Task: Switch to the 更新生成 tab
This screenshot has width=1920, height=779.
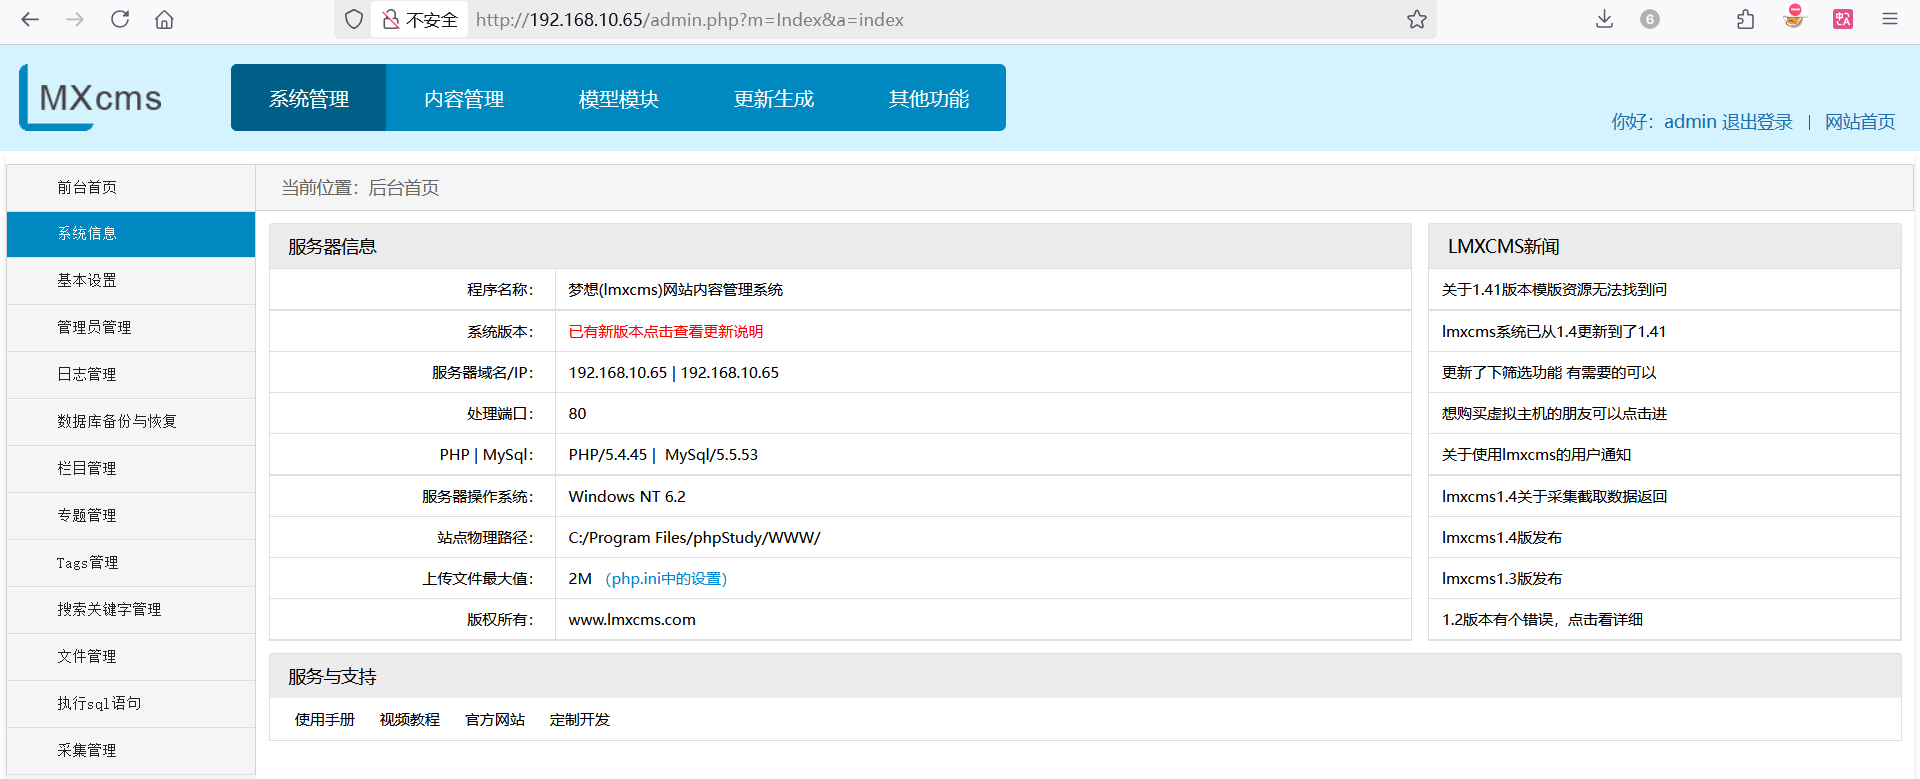Action: (773, 99)
